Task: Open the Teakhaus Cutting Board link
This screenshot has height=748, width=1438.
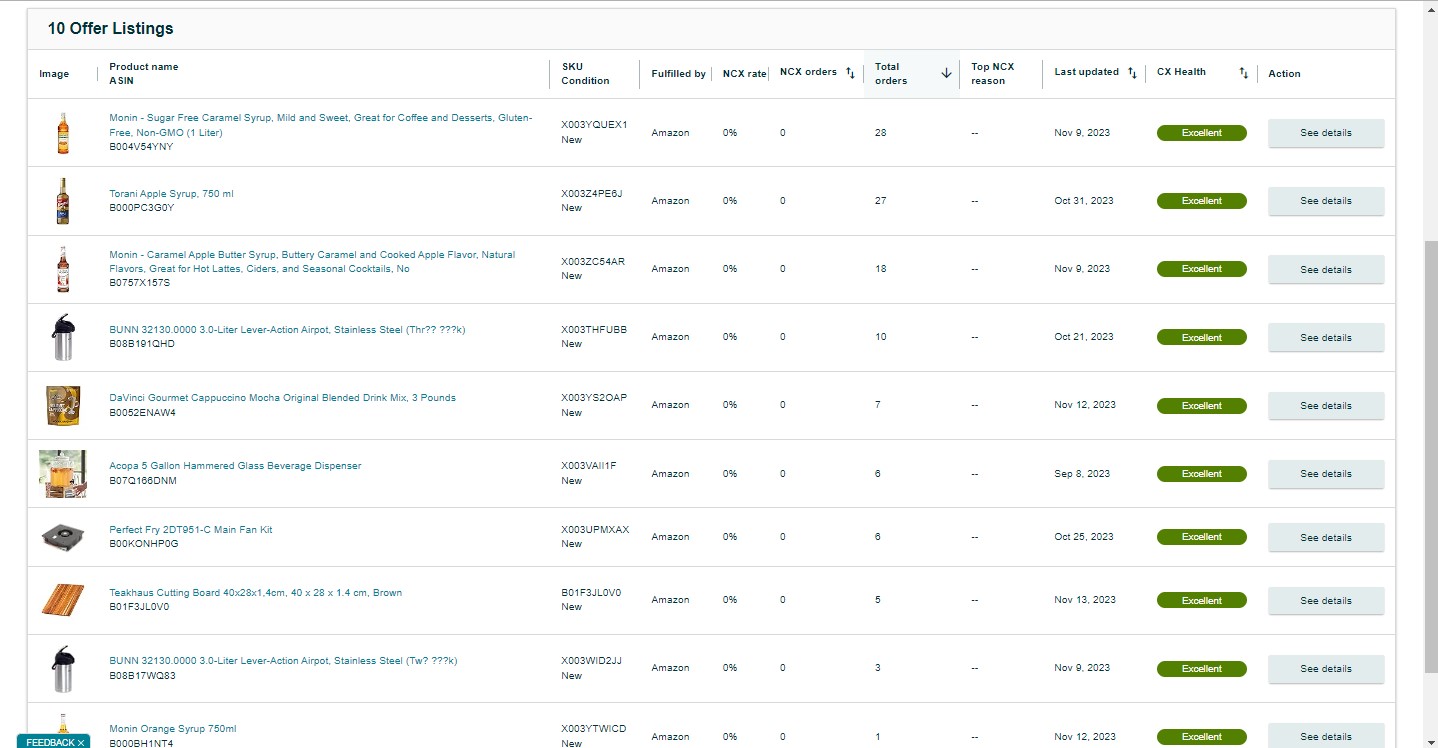Action: point(255,593)
